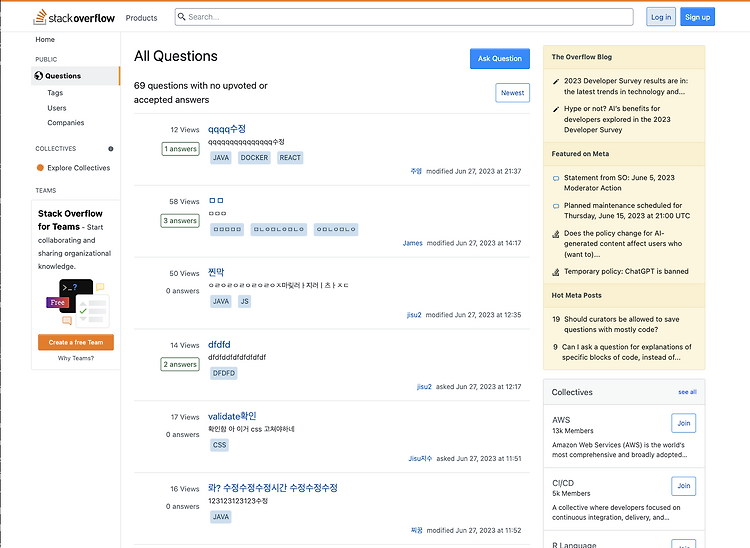
Task: Click the 2 answers badge
Action: [180, 364]
